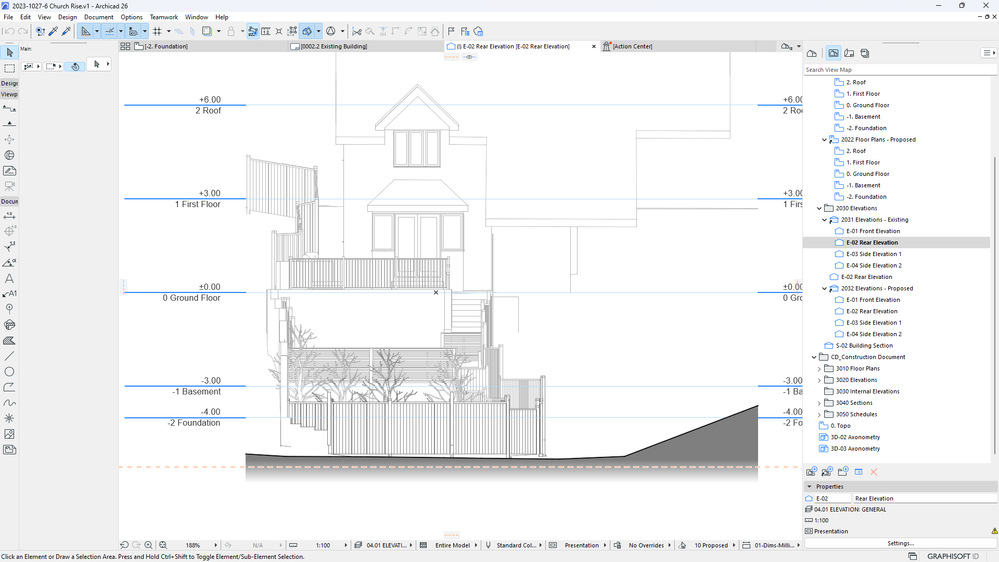Click the Undo icon
This screenshot has height=562, width=999.
pyautogui.click(x=10, y=31)
